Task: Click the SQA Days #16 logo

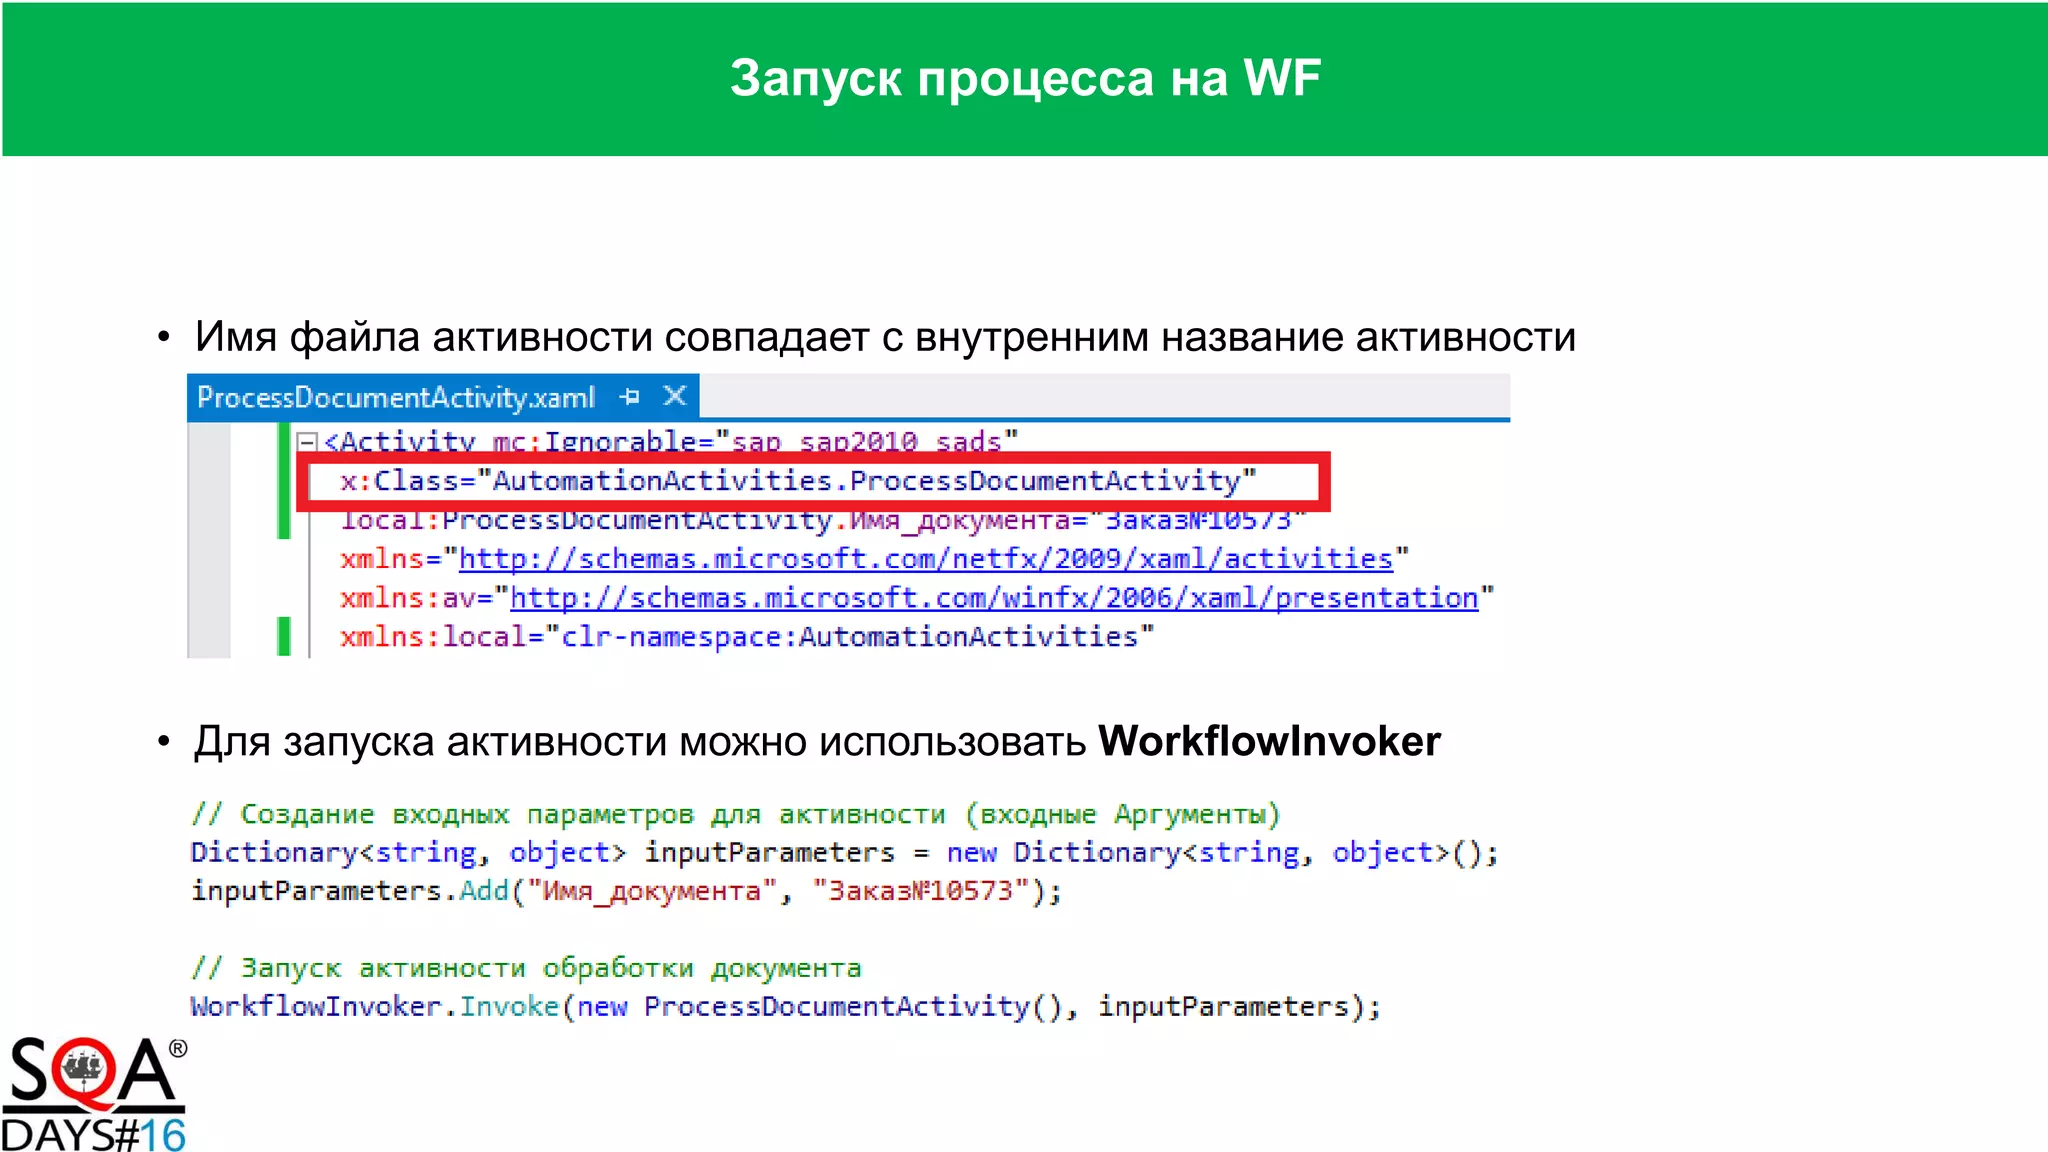Action: (93, 1094)
